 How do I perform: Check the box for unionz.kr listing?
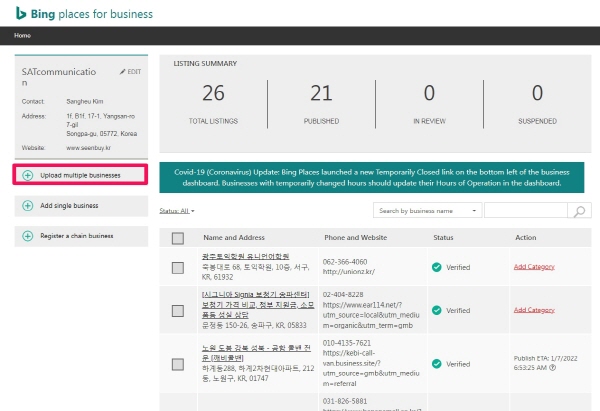coord(178,268)
